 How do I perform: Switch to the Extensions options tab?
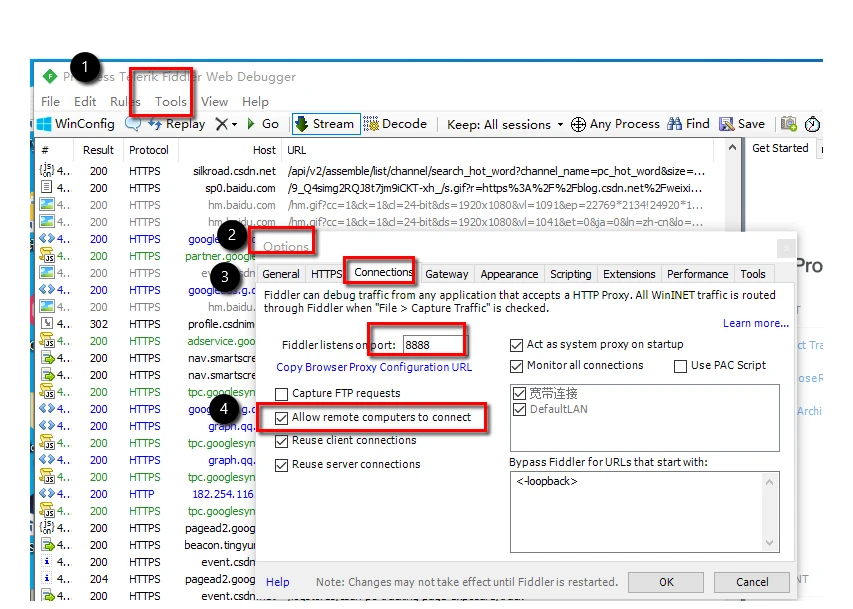629,274
